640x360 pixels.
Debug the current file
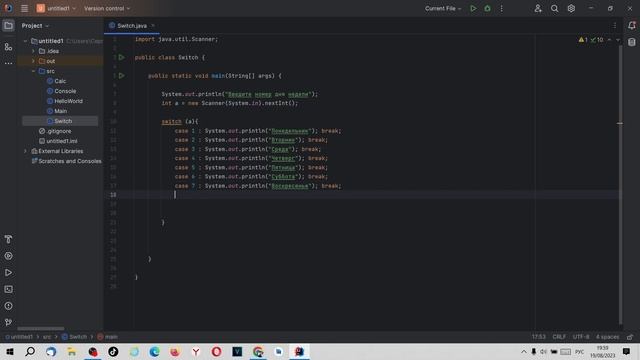pos(487,8)
